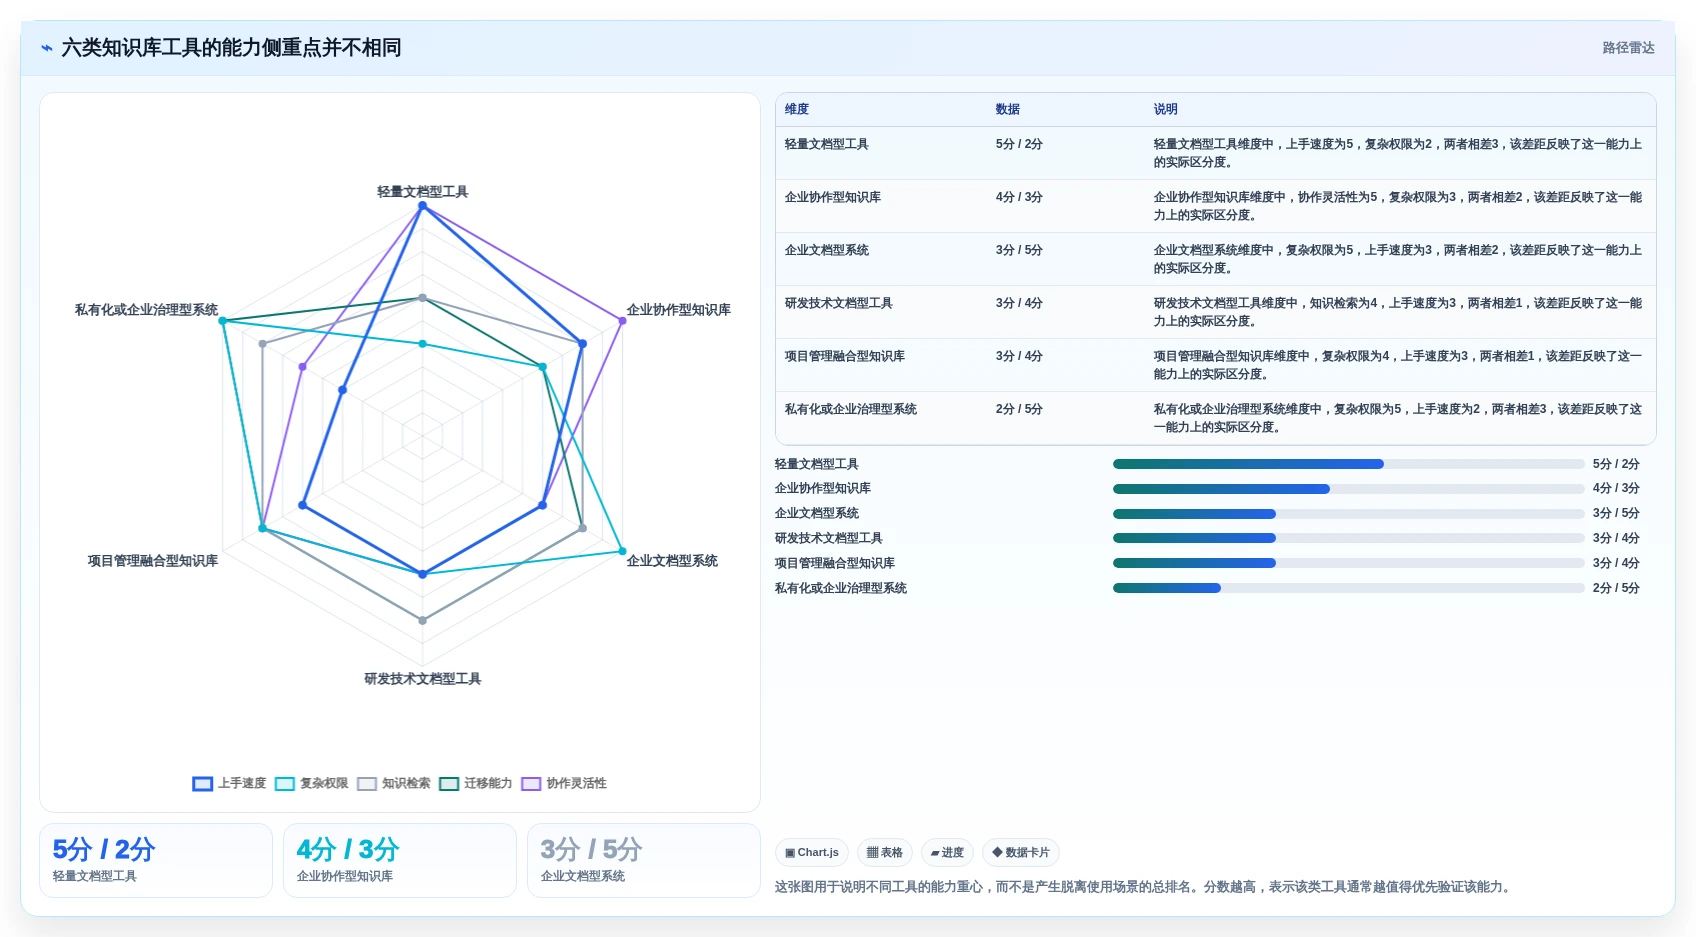Click the description starting 私有化或企业治理型系统维度中
Image resolution: width=1696 pixels, height=937 pixels.
point(1398,418)
